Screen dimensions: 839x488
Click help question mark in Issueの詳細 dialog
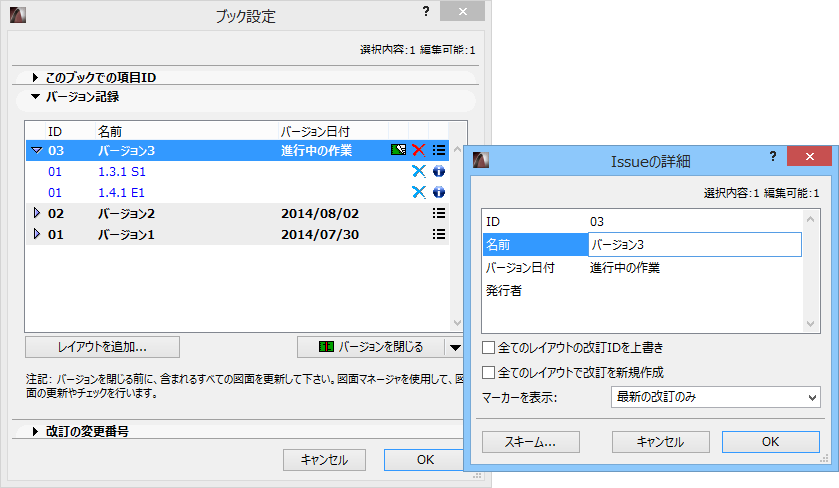773,156
